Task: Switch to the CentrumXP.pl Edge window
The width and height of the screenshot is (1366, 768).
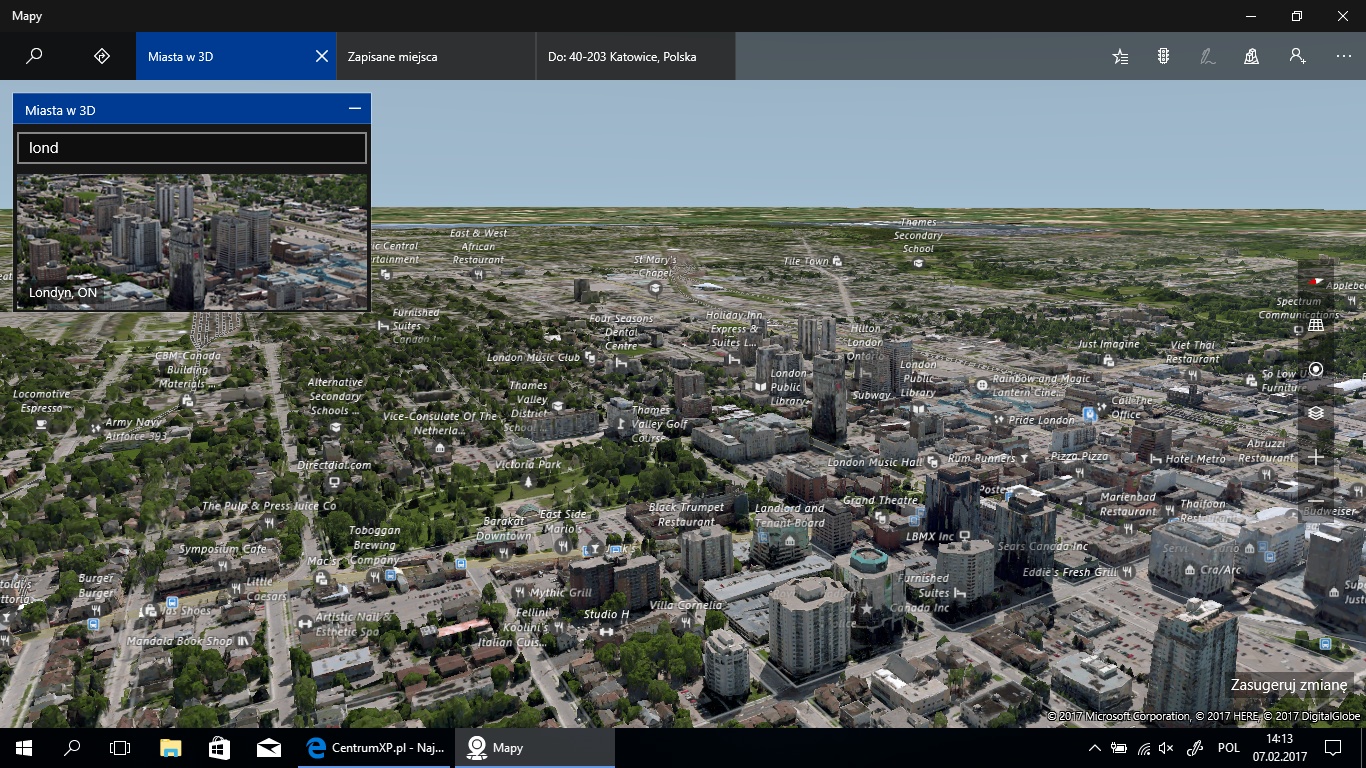Action: [374, 747]
